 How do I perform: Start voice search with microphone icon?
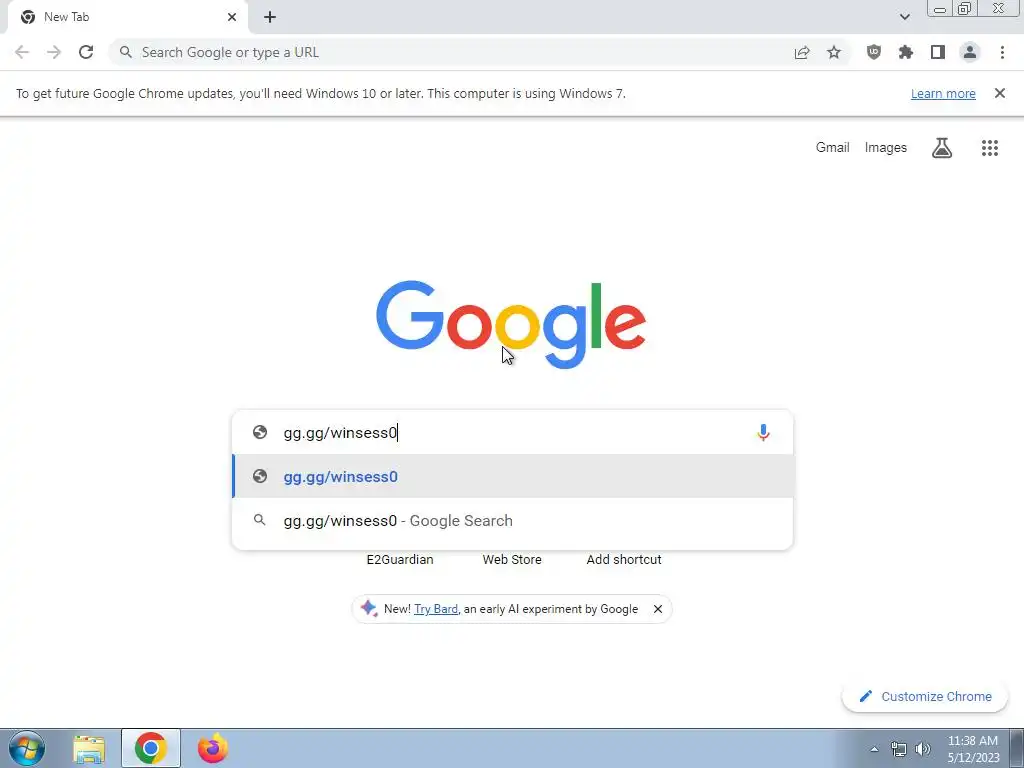[x=763, y=432]
